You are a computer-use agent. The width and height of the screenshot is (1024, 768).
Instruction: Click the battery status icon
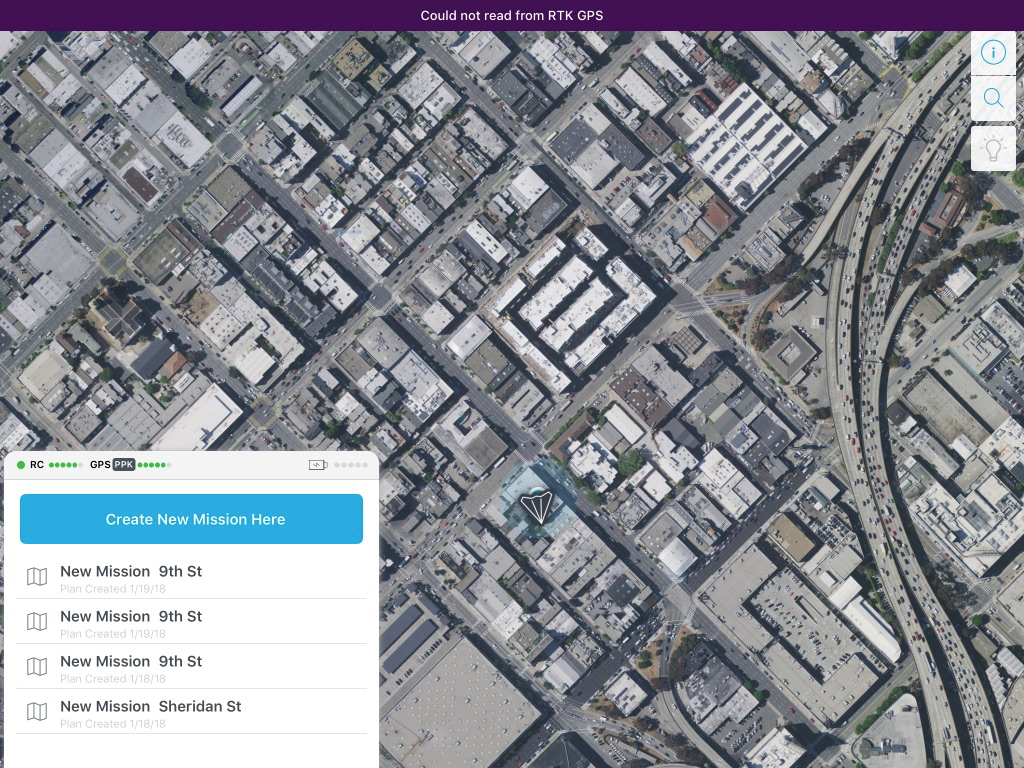[318, 465]
